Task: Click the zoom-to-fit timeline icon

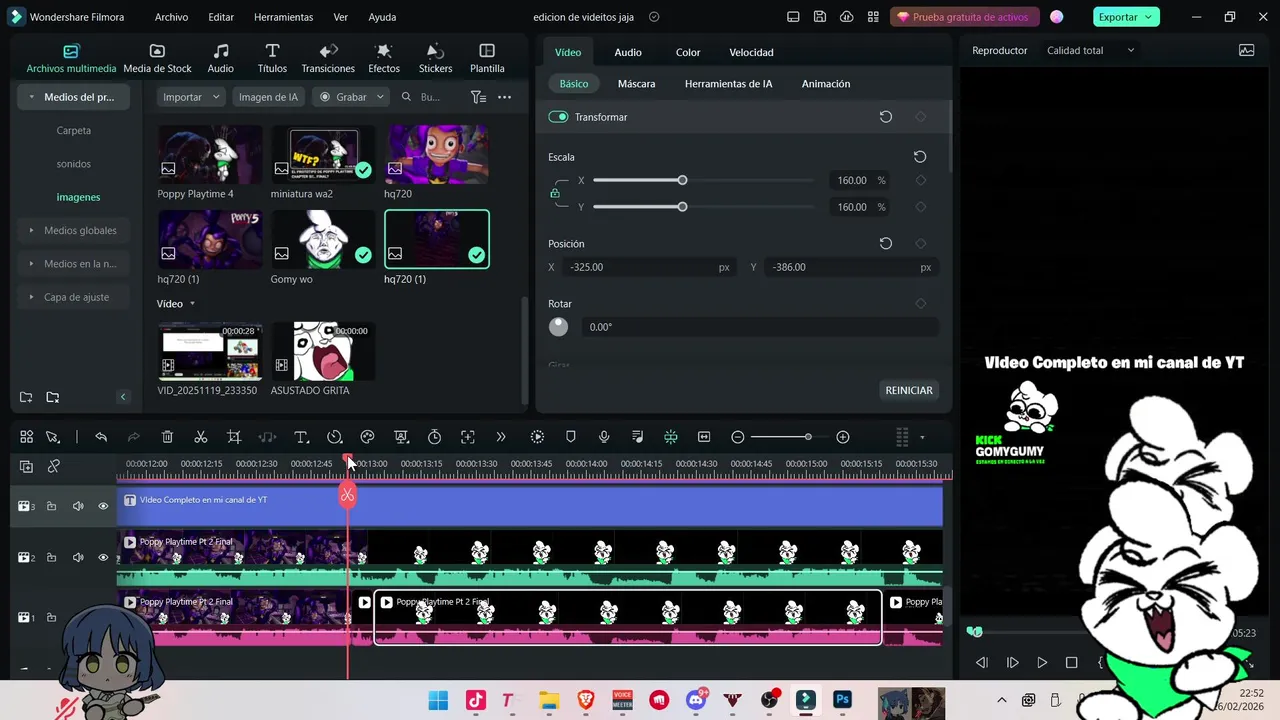Action: click(x=704, y=437)
